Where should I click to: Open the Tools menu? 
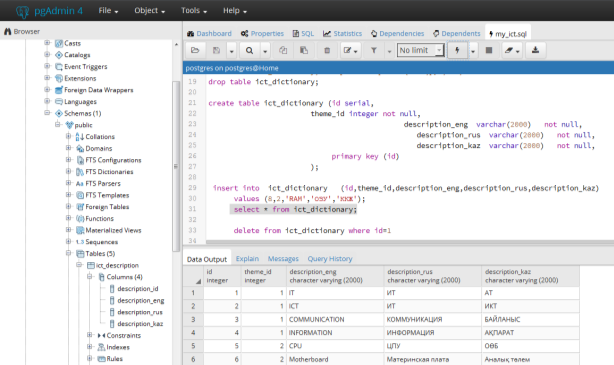pyautogui.click(x=194, y=11)
